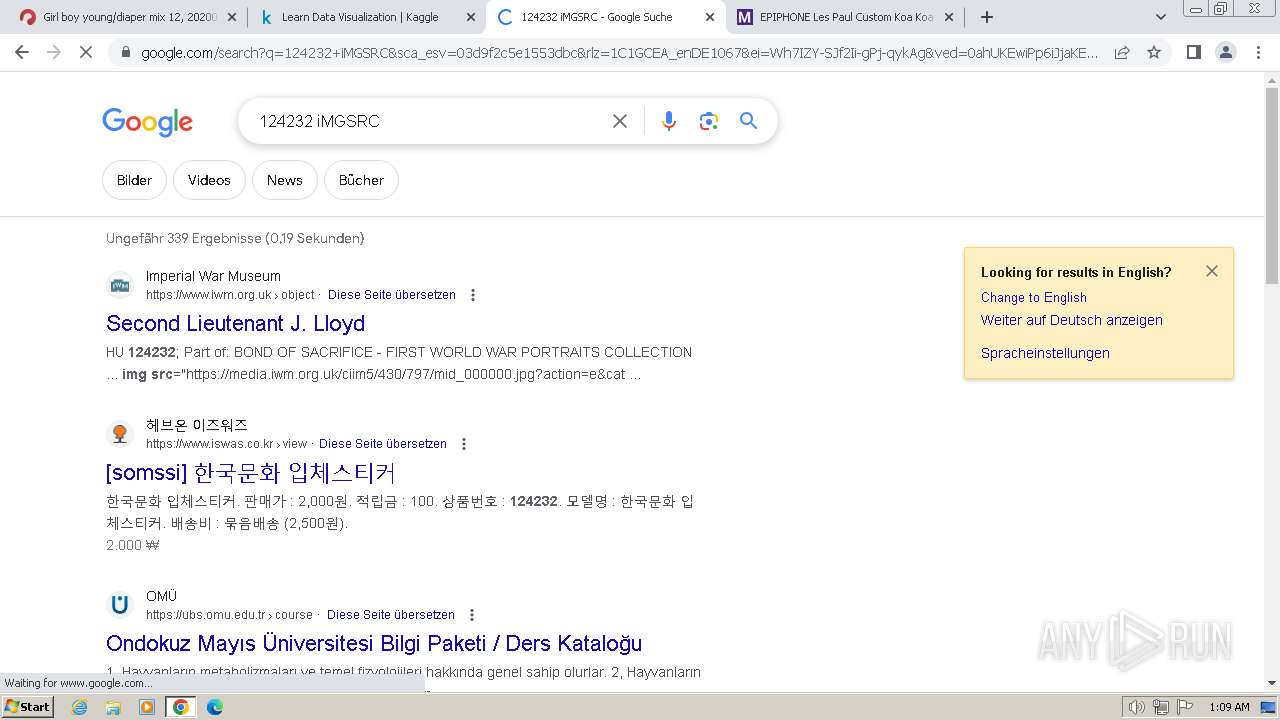Image resolution: width=1280 pixels, height=720 pixels.
Task: Click result count text Ungefähr 339 Ergebnisse
Action: [235, 238]
